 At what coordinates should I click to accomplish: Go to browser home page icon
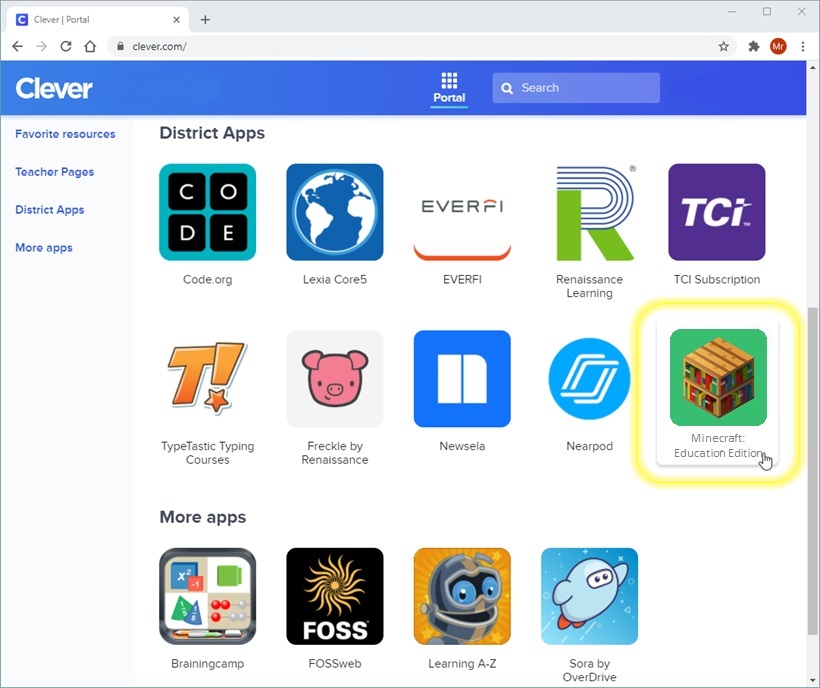click(90, 47)
